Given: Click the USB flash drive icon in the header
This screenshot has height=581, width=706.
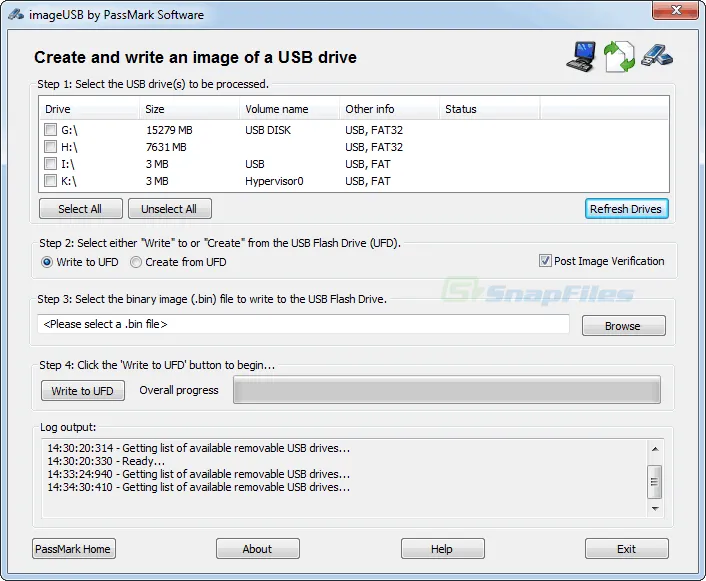Looking at the screenshot, I should (657, 55).
